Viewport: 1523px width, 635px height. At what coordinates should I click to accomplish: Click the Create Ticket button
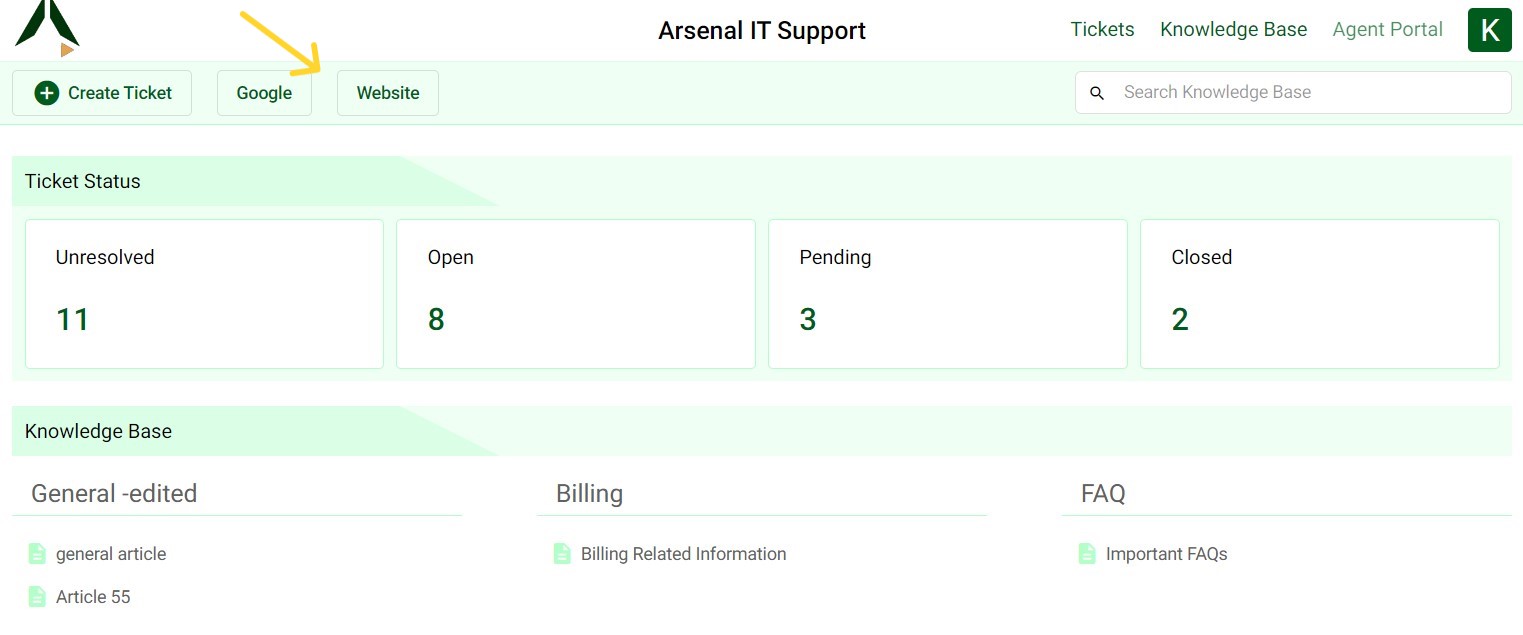click(x=102, y=92)
